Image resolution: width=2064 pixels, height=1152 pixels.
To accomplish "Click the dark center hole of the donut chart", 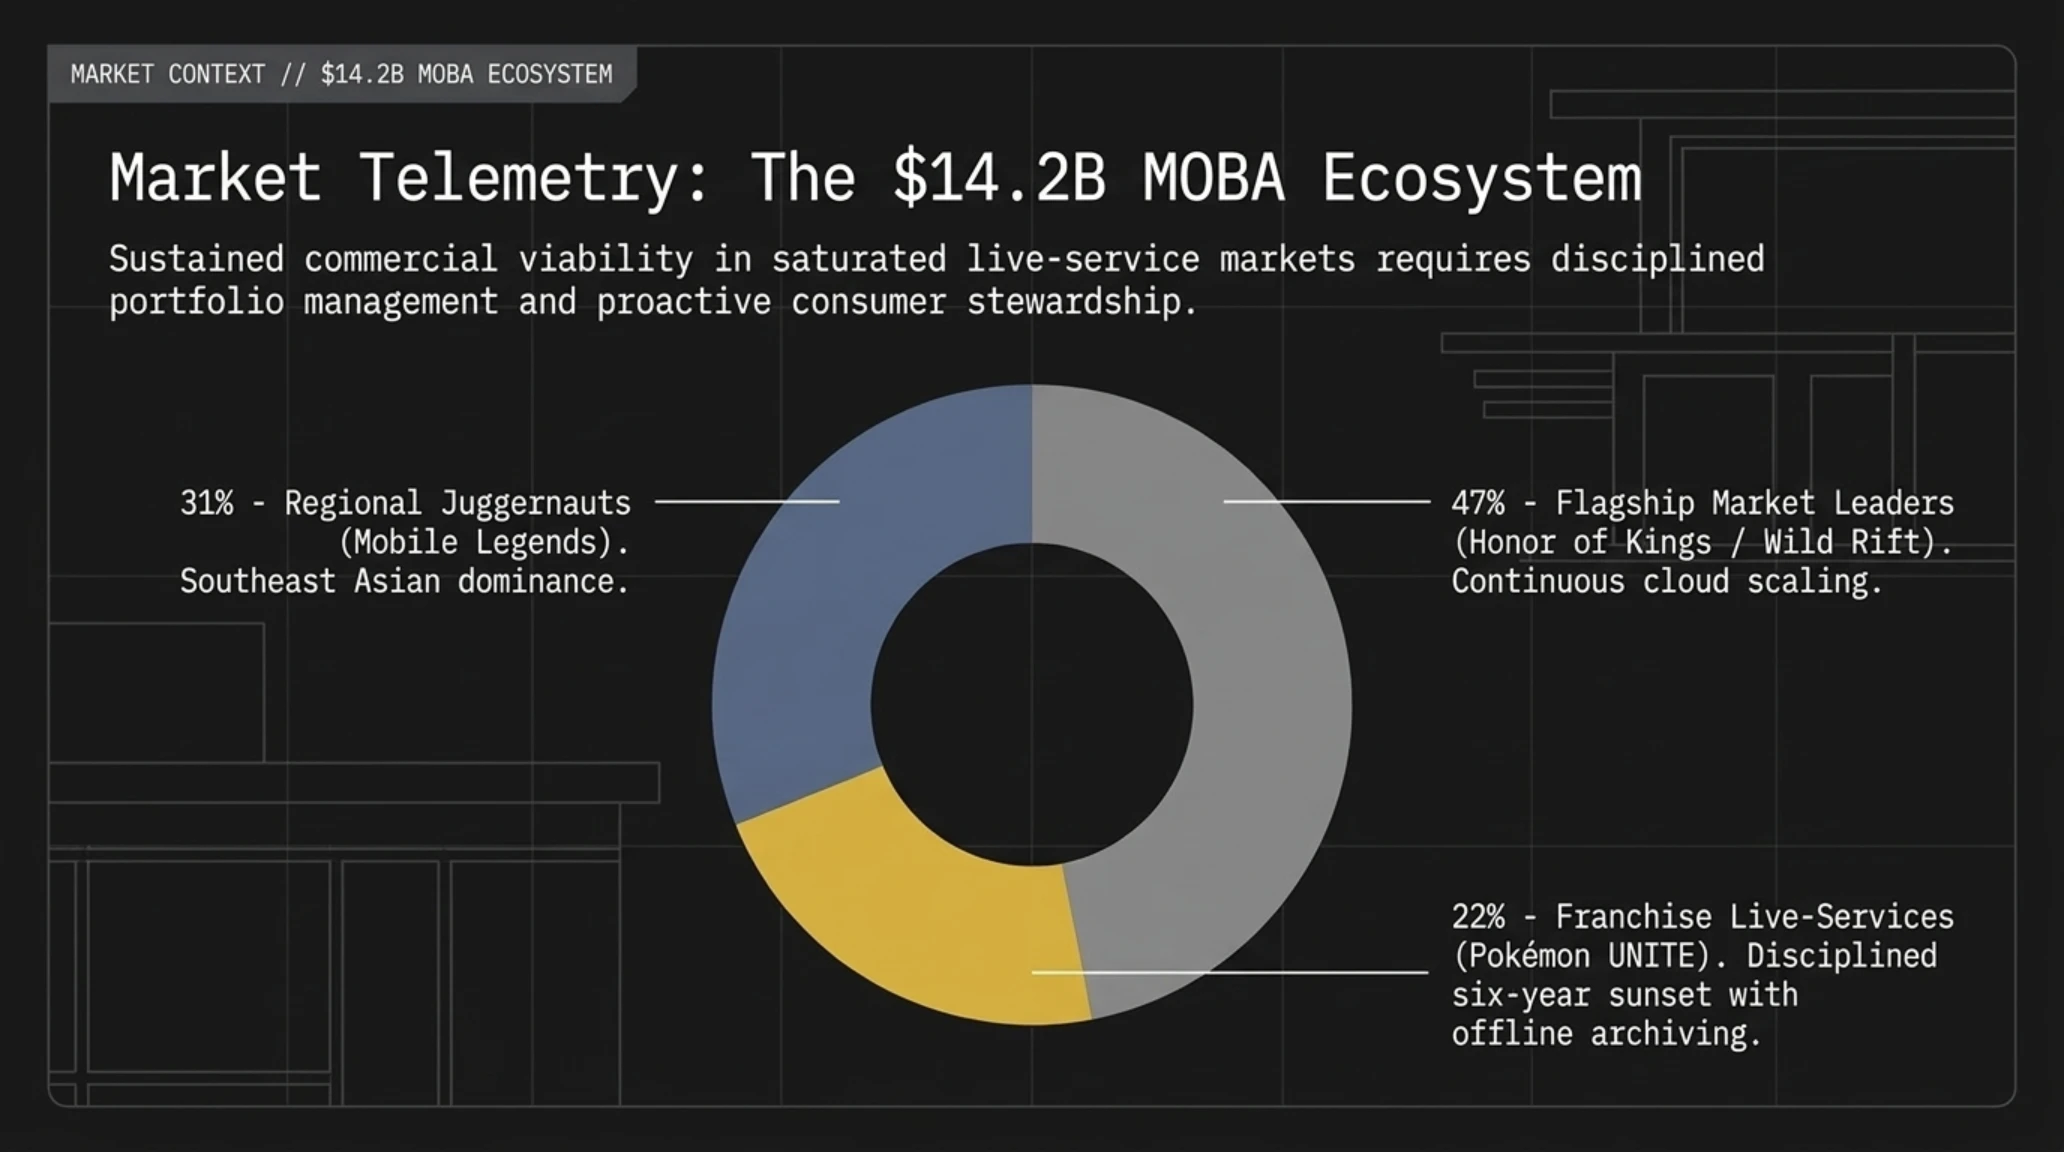I will pos(1032,704).
